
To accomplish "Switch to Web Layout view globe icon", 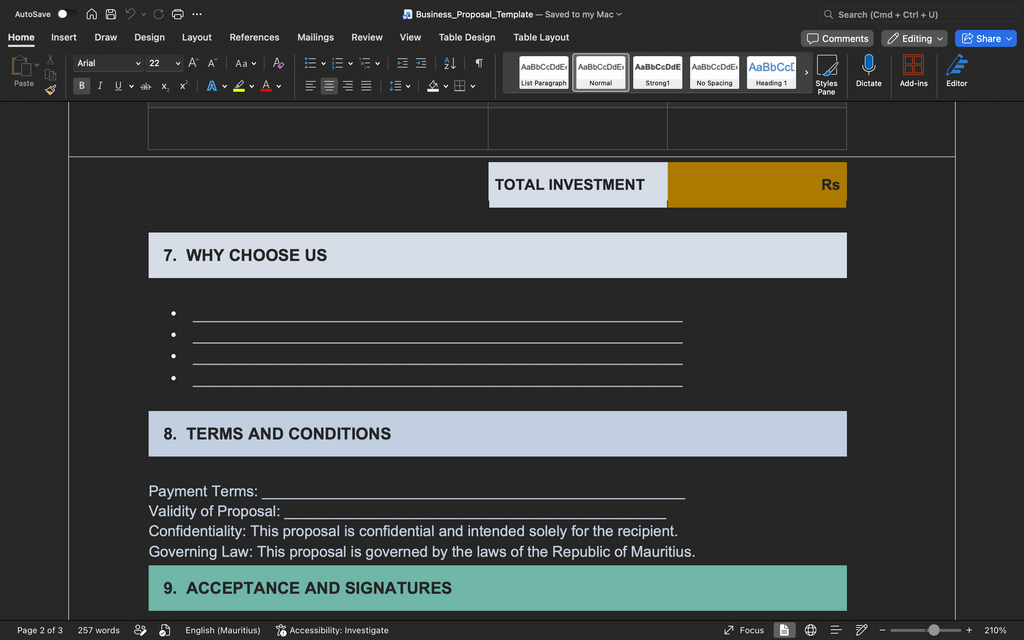I will (x=810, y=630).
